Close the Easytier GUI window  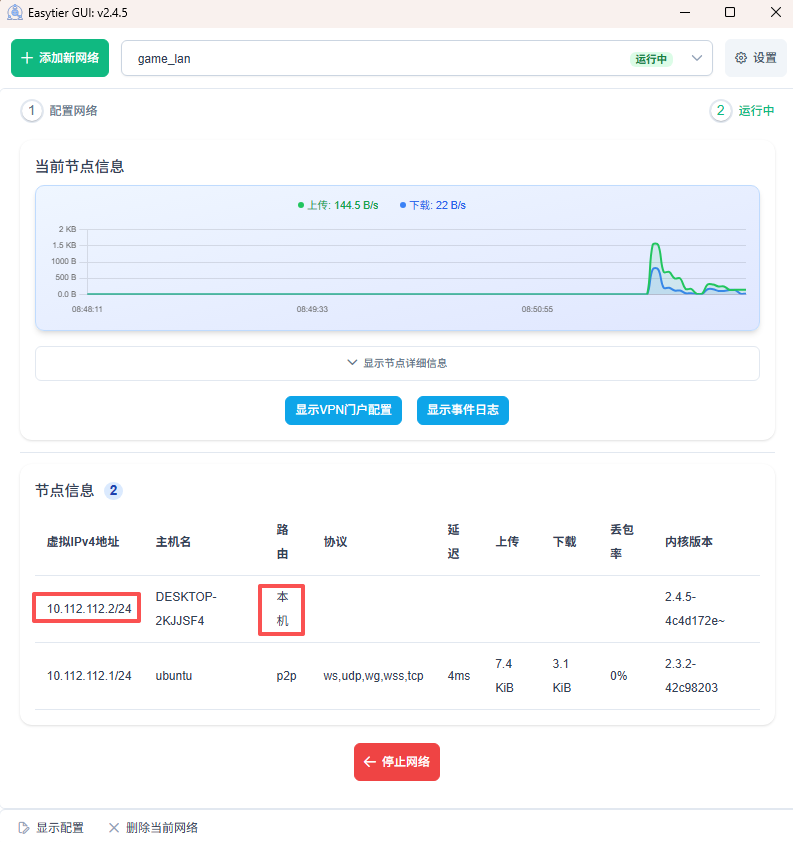tap(775, 12)
